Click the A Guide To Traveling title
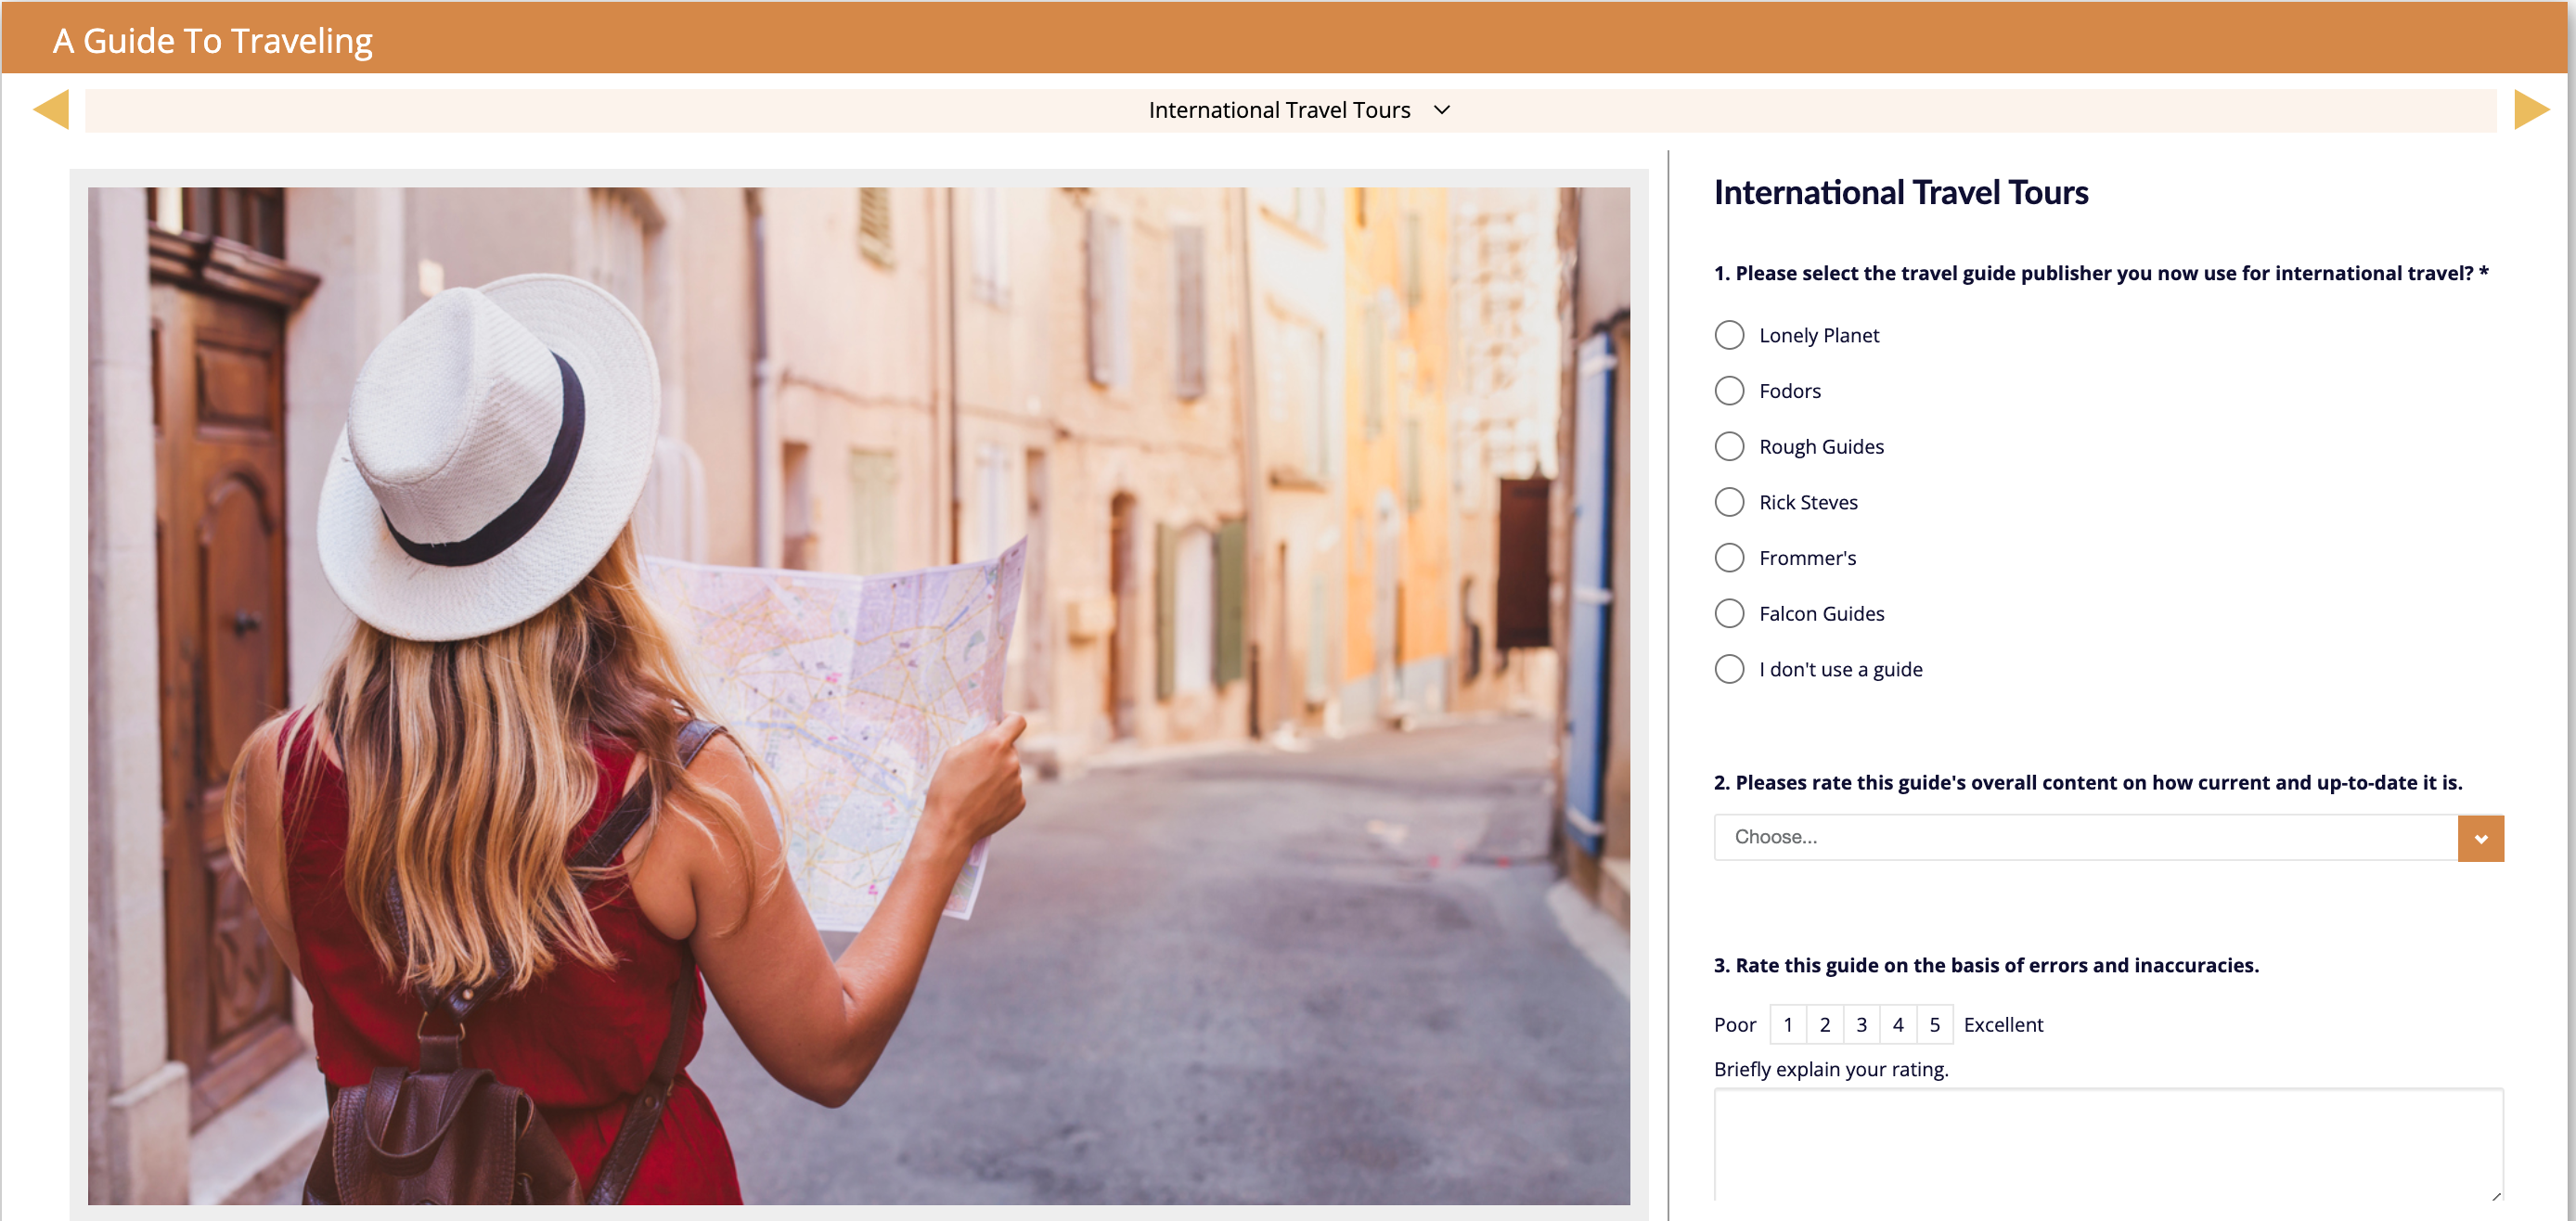 [x=212, y=41]
